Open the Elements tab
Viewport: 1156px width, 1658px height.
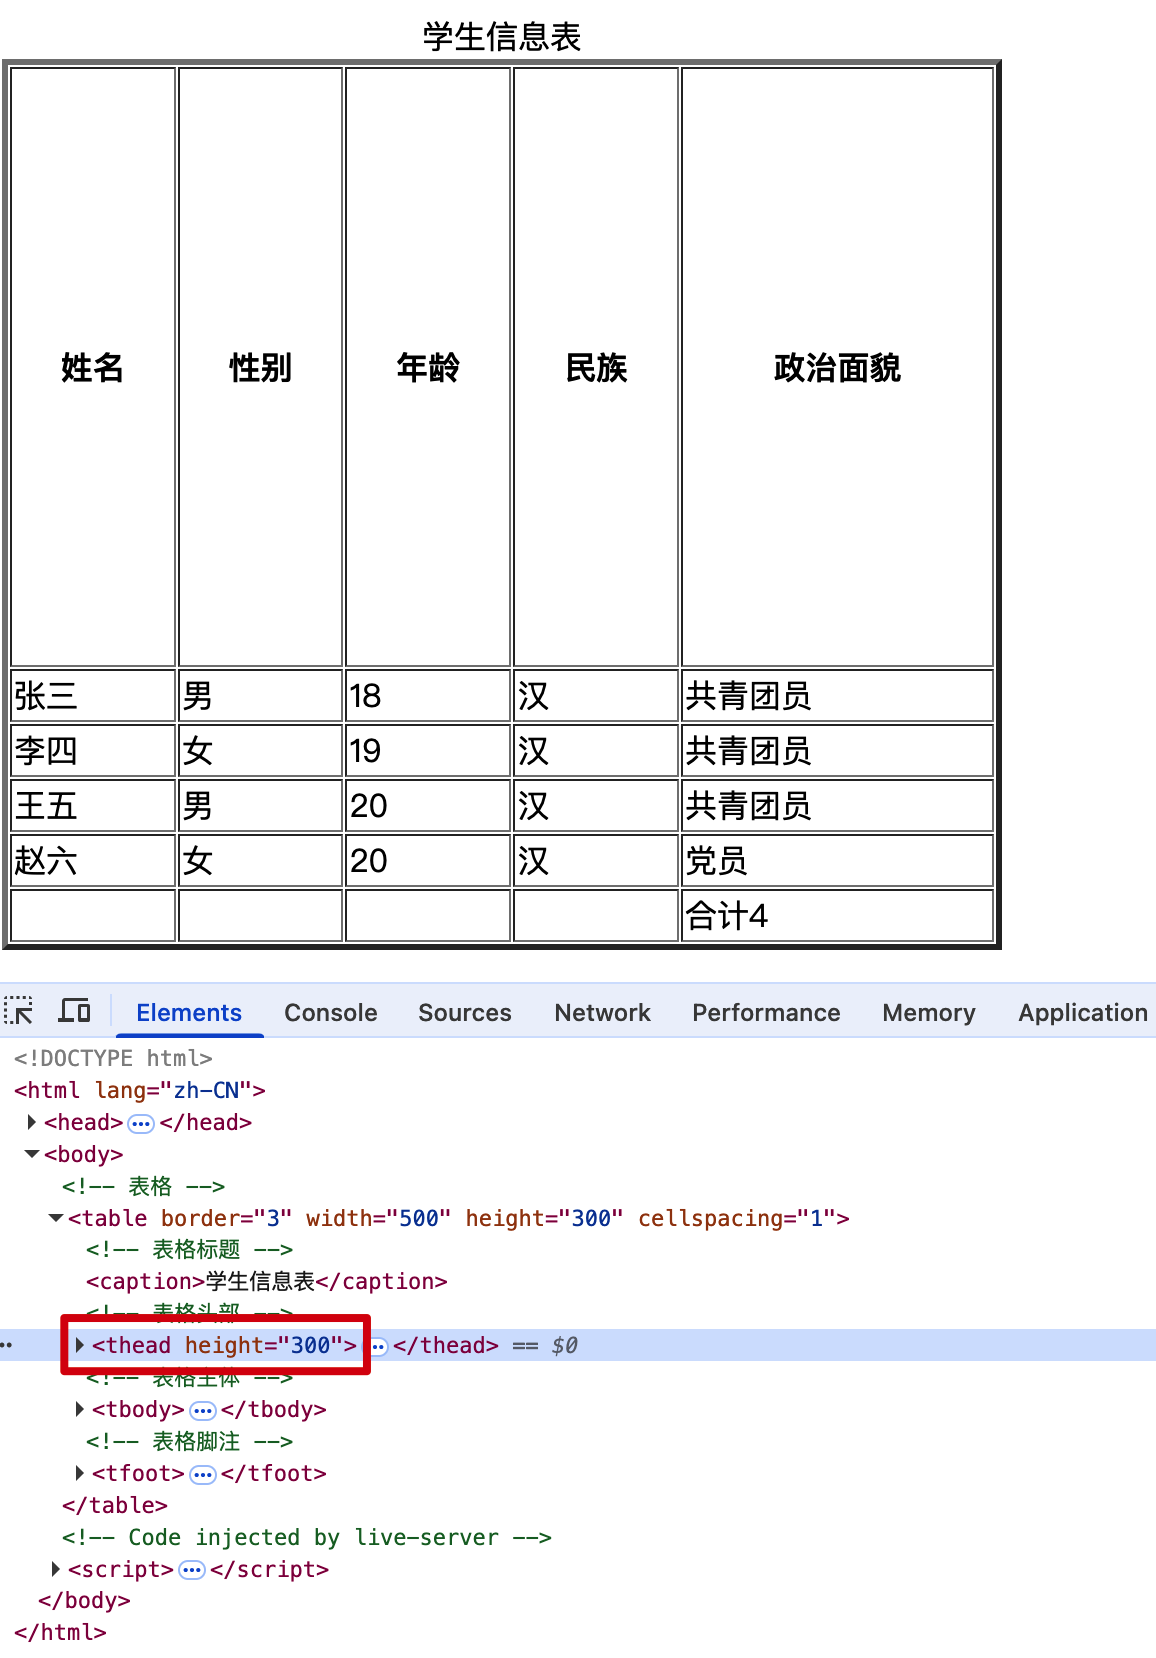tap(189, 1013)
